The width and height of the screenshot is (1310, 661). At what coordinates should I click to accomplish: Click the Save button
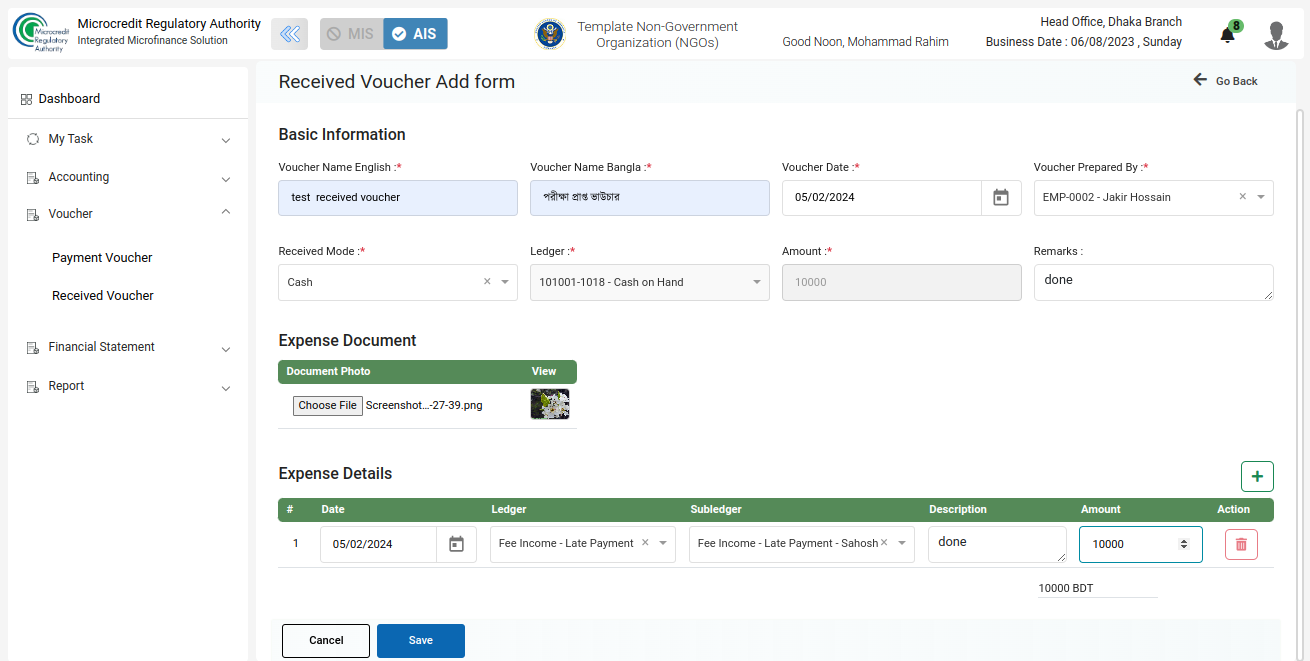[420, 640]
